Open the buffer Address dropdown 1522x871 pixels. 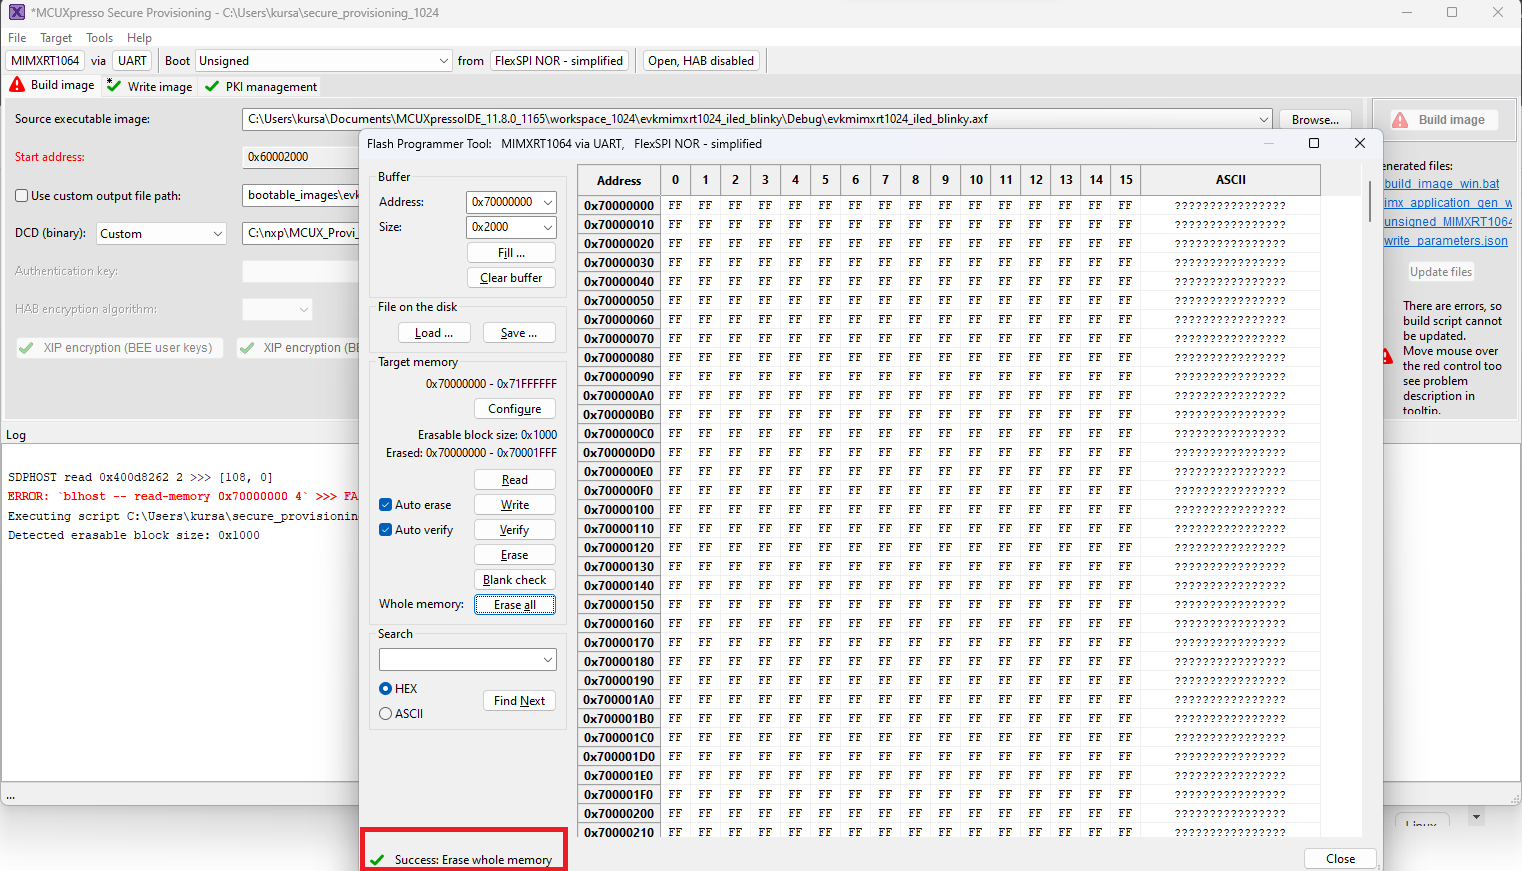[x=548, y=202]
